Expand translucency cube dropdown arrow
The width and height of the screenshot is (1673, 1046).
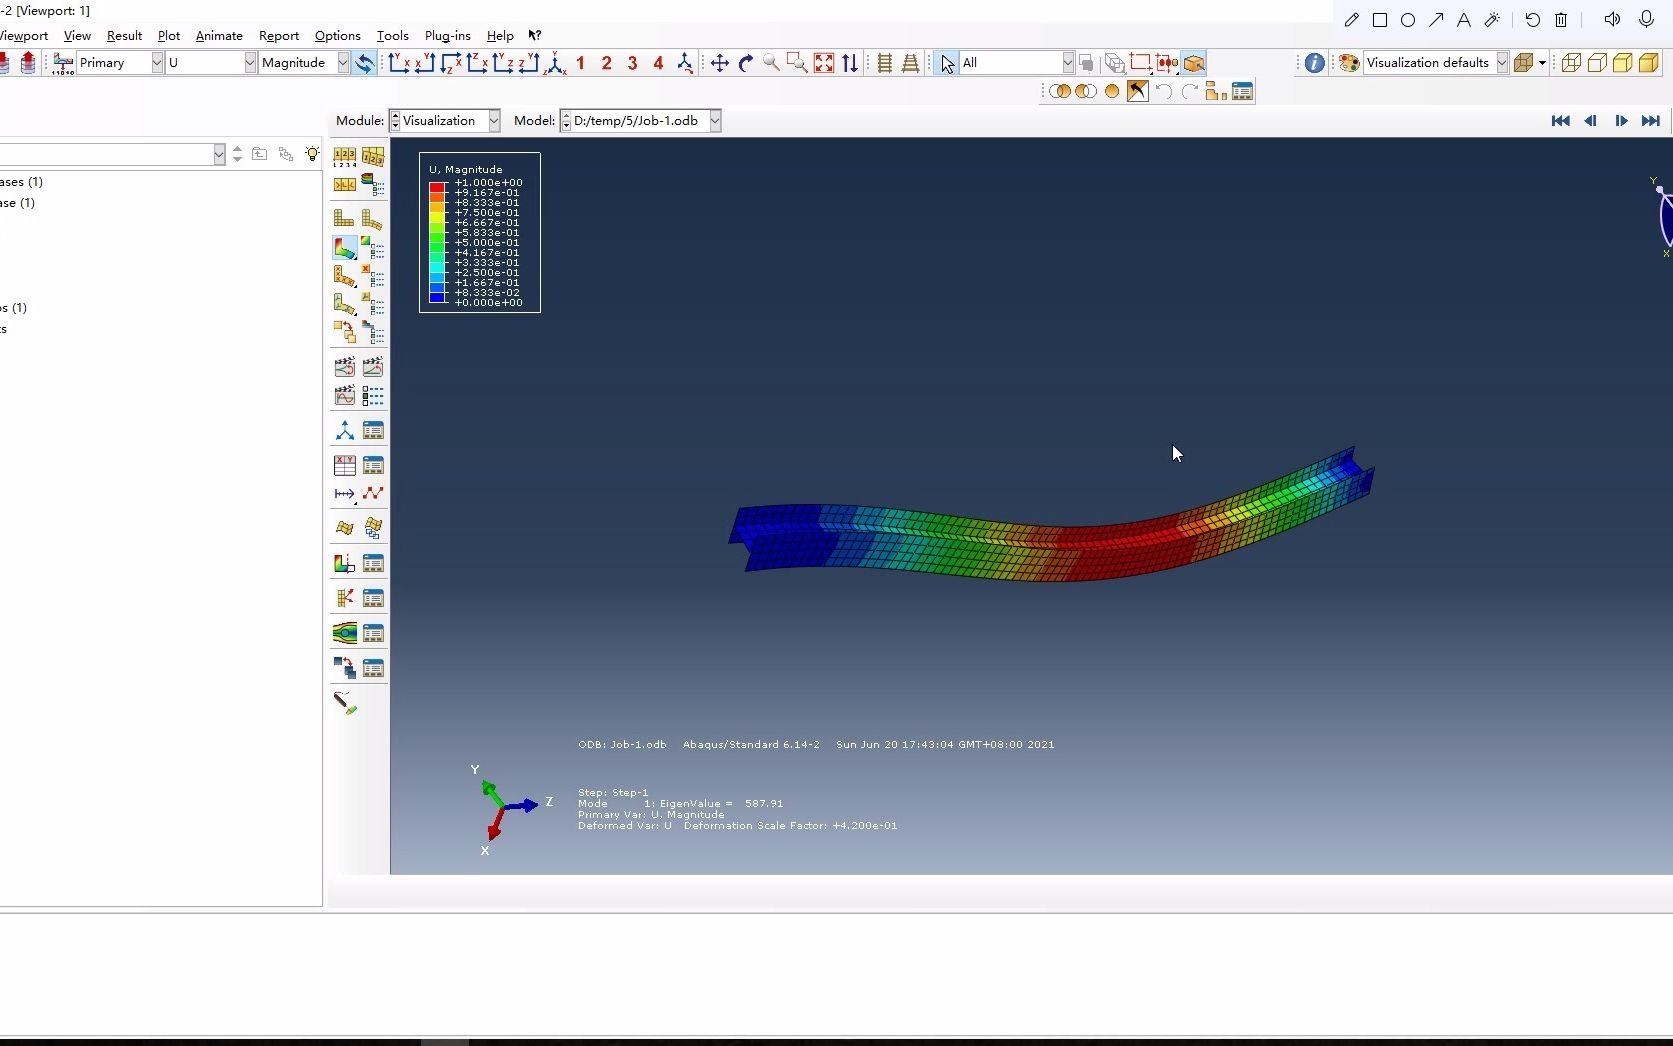[x=1542, y=63]
